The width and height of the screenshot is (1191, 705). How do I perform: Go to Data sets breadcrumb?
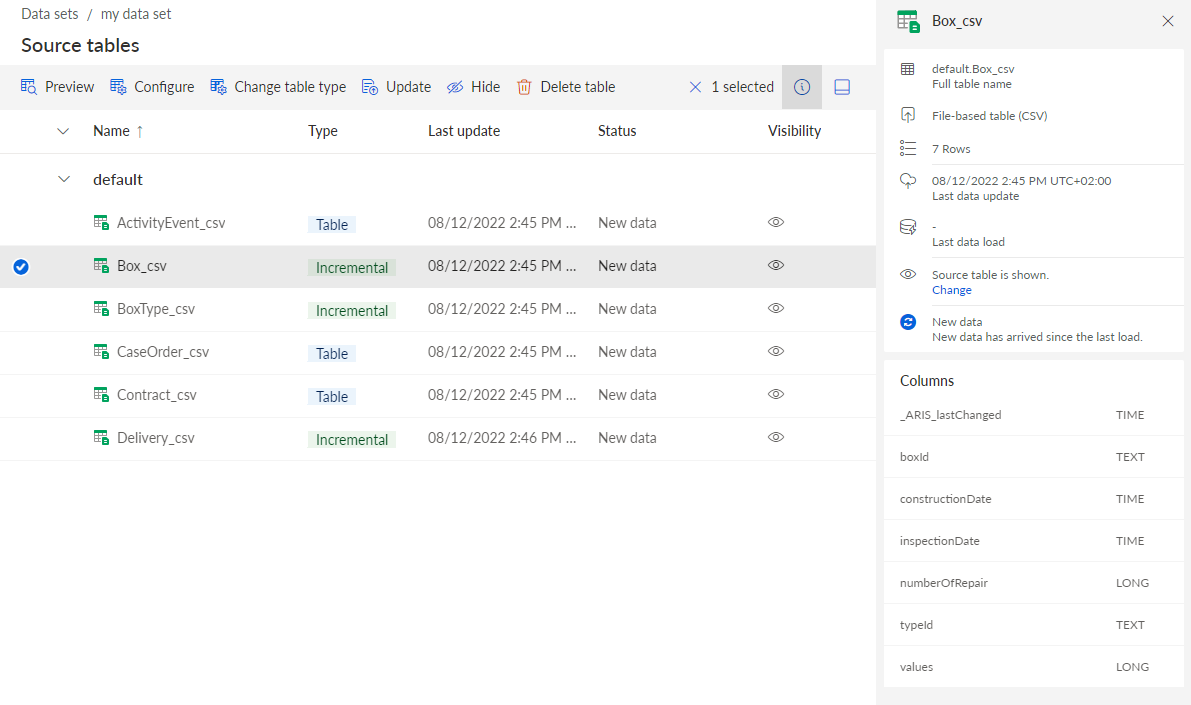[x=49, y=14]
